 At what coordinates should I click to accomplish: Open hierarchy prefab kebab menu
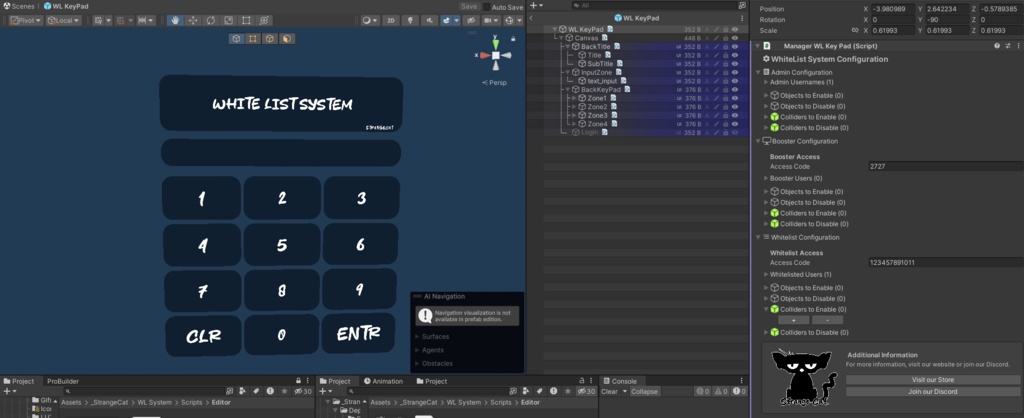pos(744,18)
